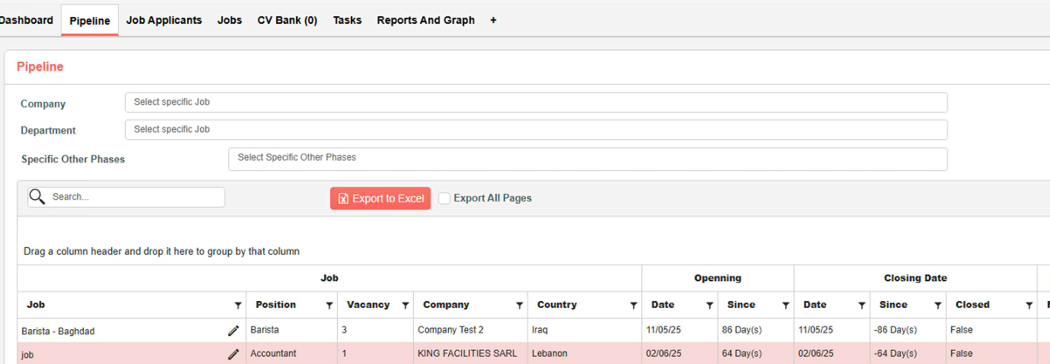Filter the Closing Date's Date column
Screen dimensions: 1050x364
861,305
